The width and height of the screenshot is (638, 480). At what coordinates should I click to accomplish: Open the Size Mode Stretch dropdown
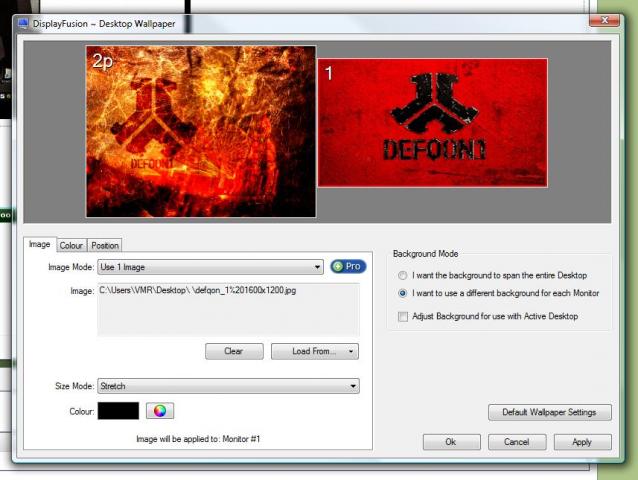click(x=228, y=386)
